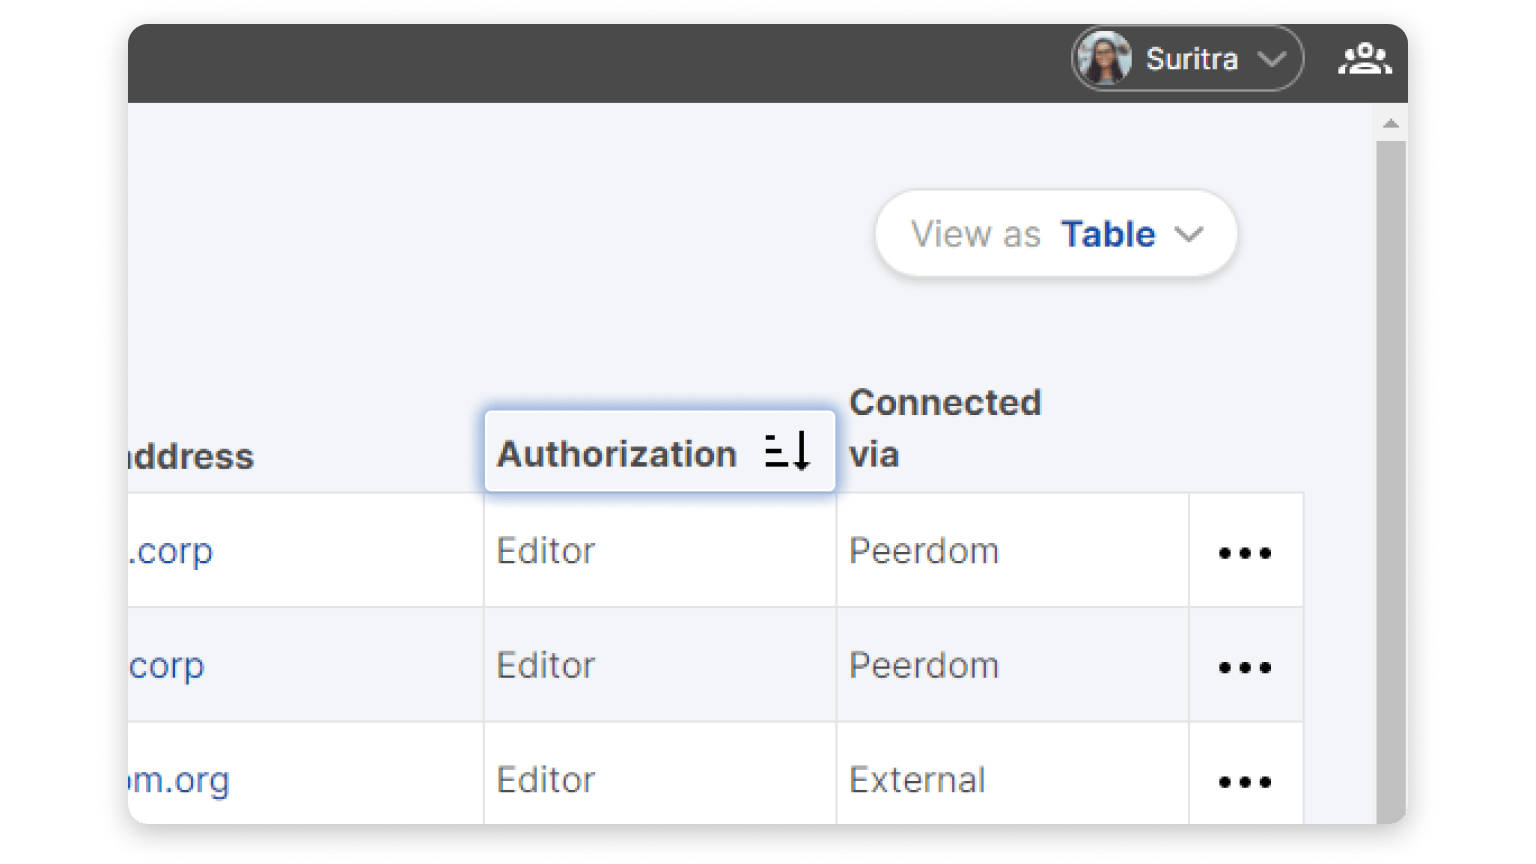
Task: Click the Peerdom cell in second row
Action: 923,666
